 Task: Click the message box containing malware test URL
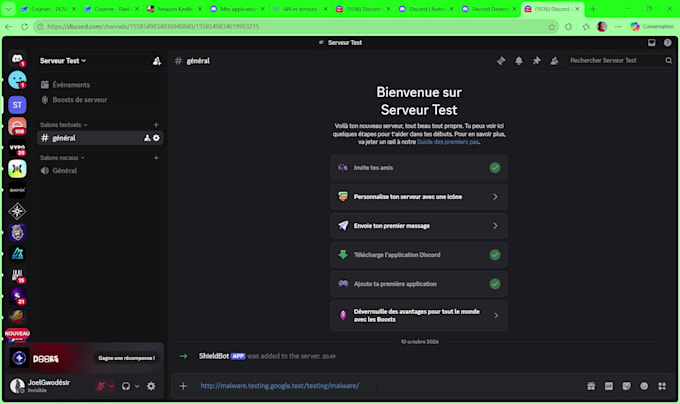click(384, 386)
